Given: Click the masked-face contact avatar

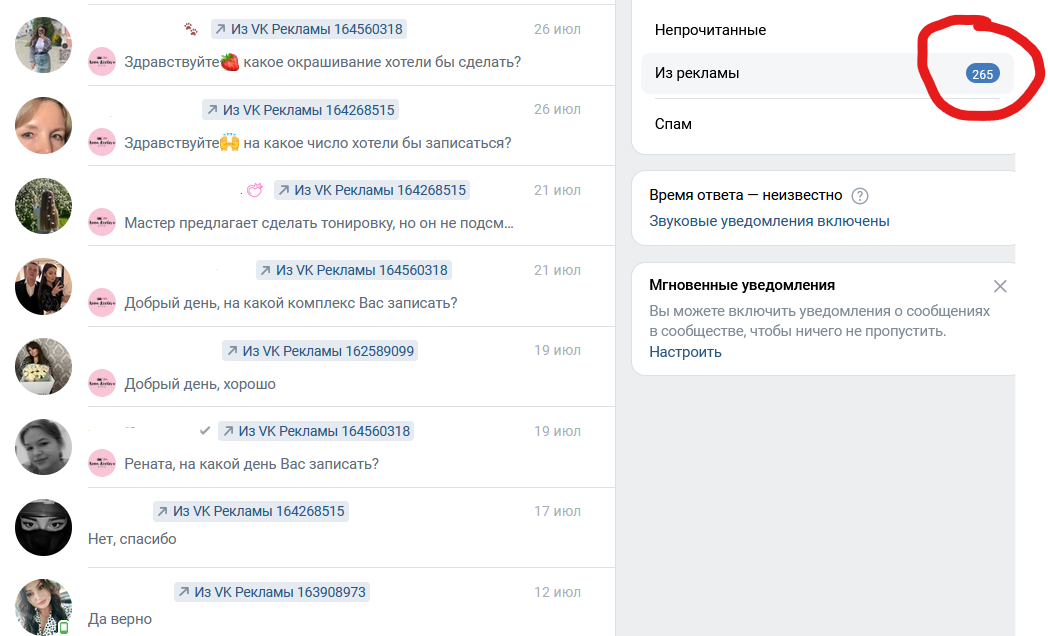Looking at the screenshot, I should [x=44, y=527].
